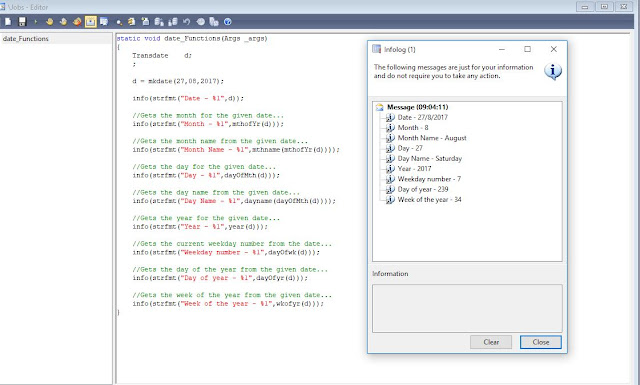
Task: Select the 'Date - 27/8/2017' infolog row
Action: tap(422, 117)
